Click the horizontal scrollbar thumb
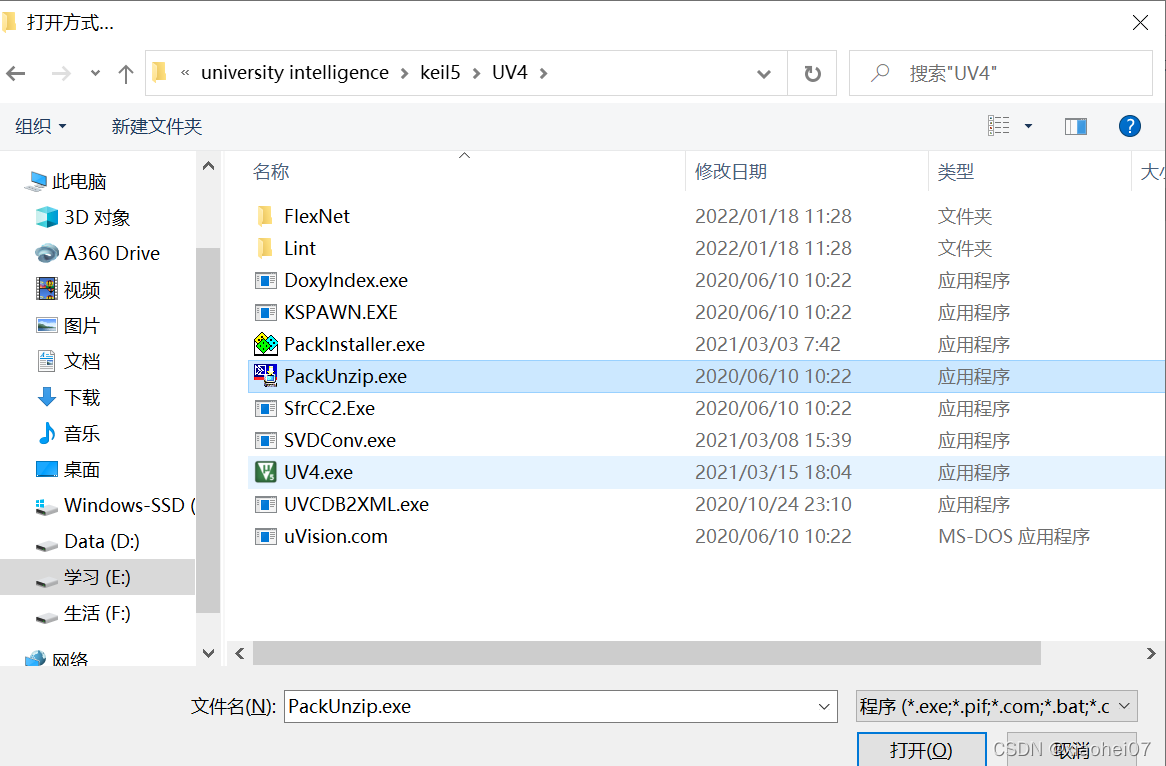This screenshot has height=766, width=1166. click(x=646, y=654)
